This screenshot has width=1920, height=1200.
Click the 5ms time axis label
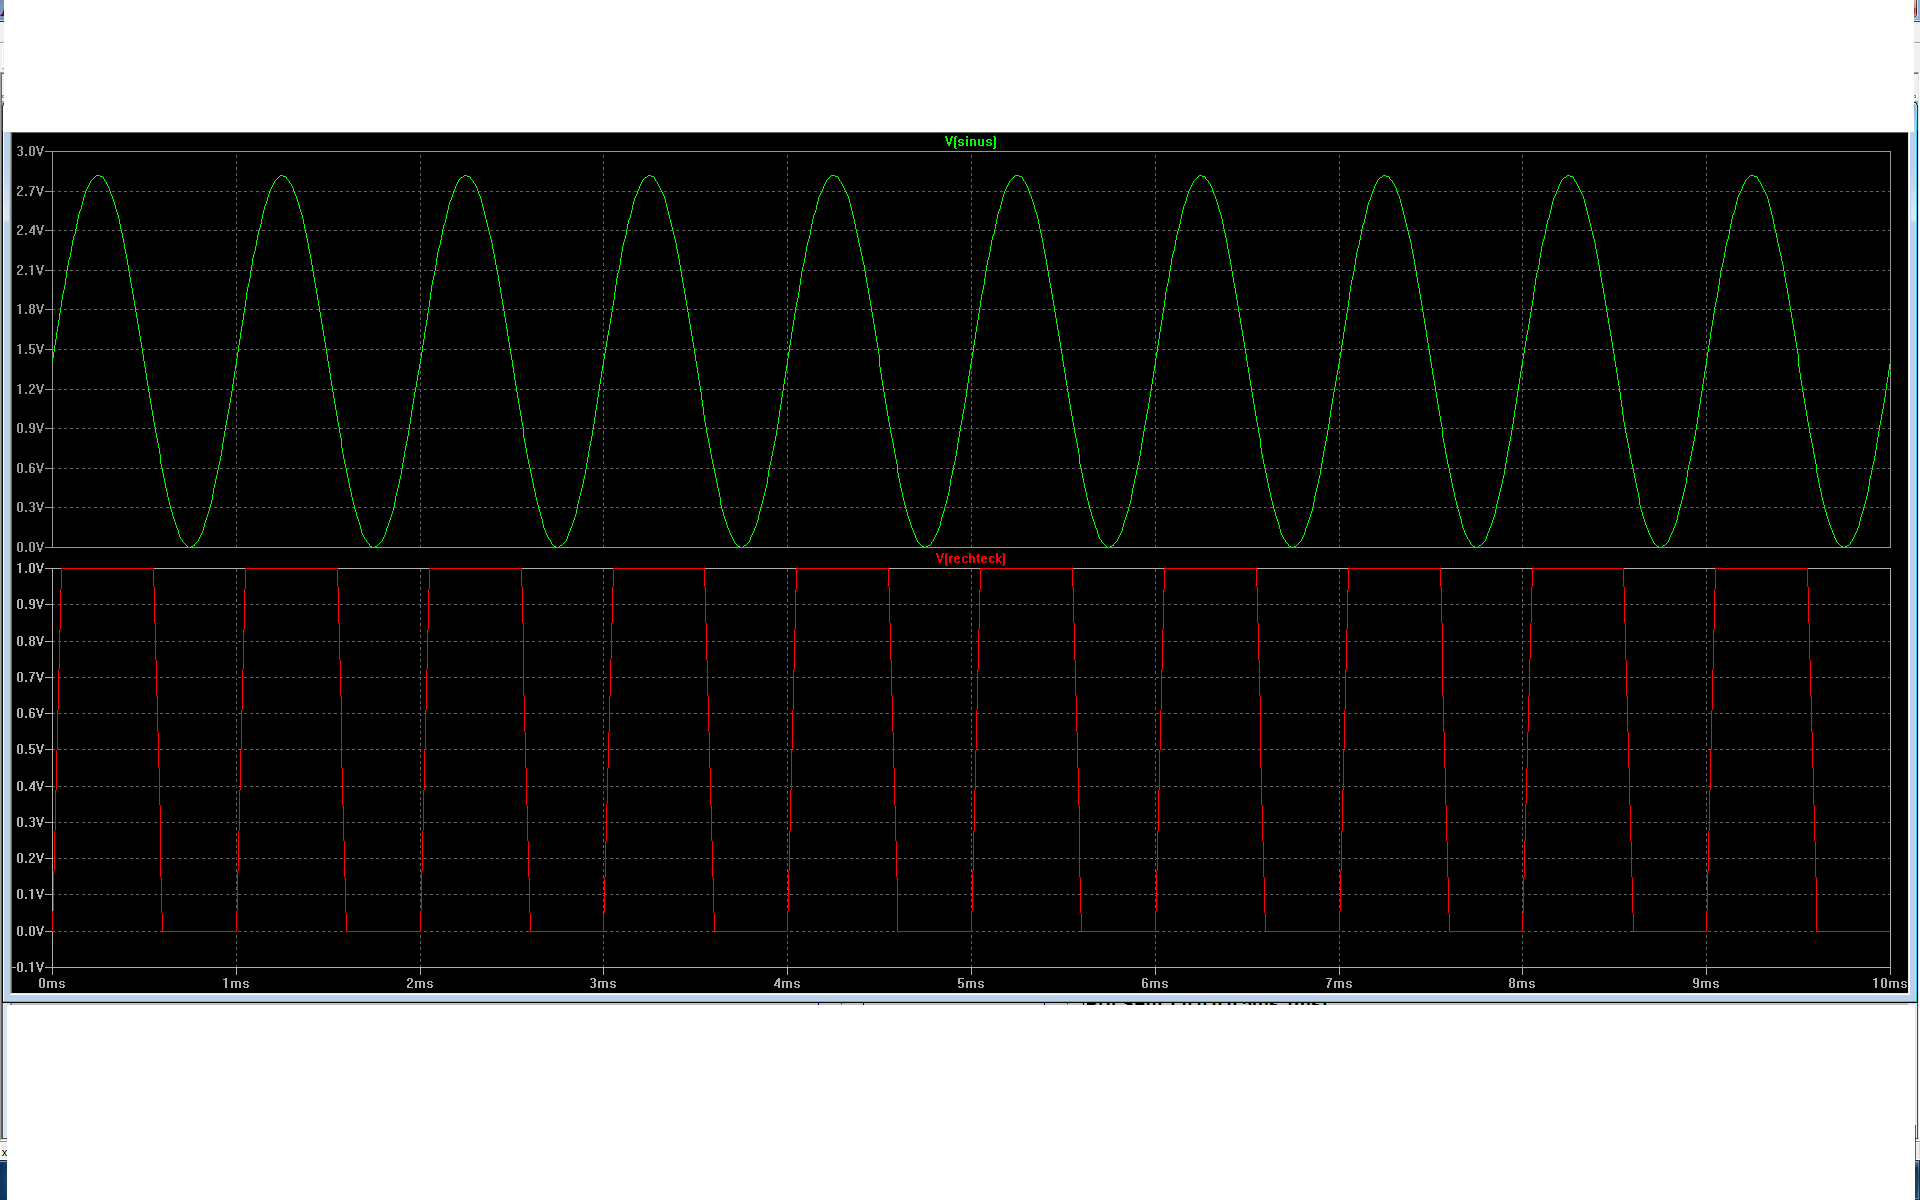tap(971, 984)
